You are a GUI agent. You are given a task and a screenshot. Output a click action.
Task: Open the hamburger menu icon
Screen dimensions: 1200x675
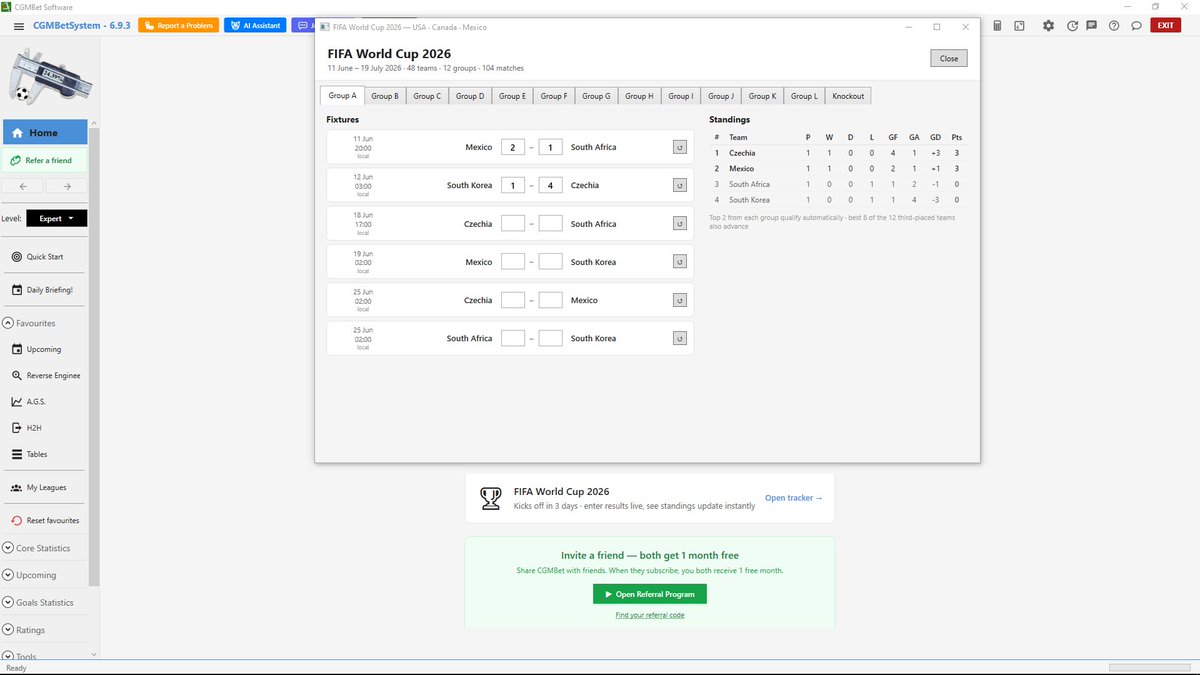pyautogui.click(x=18, y=26)
